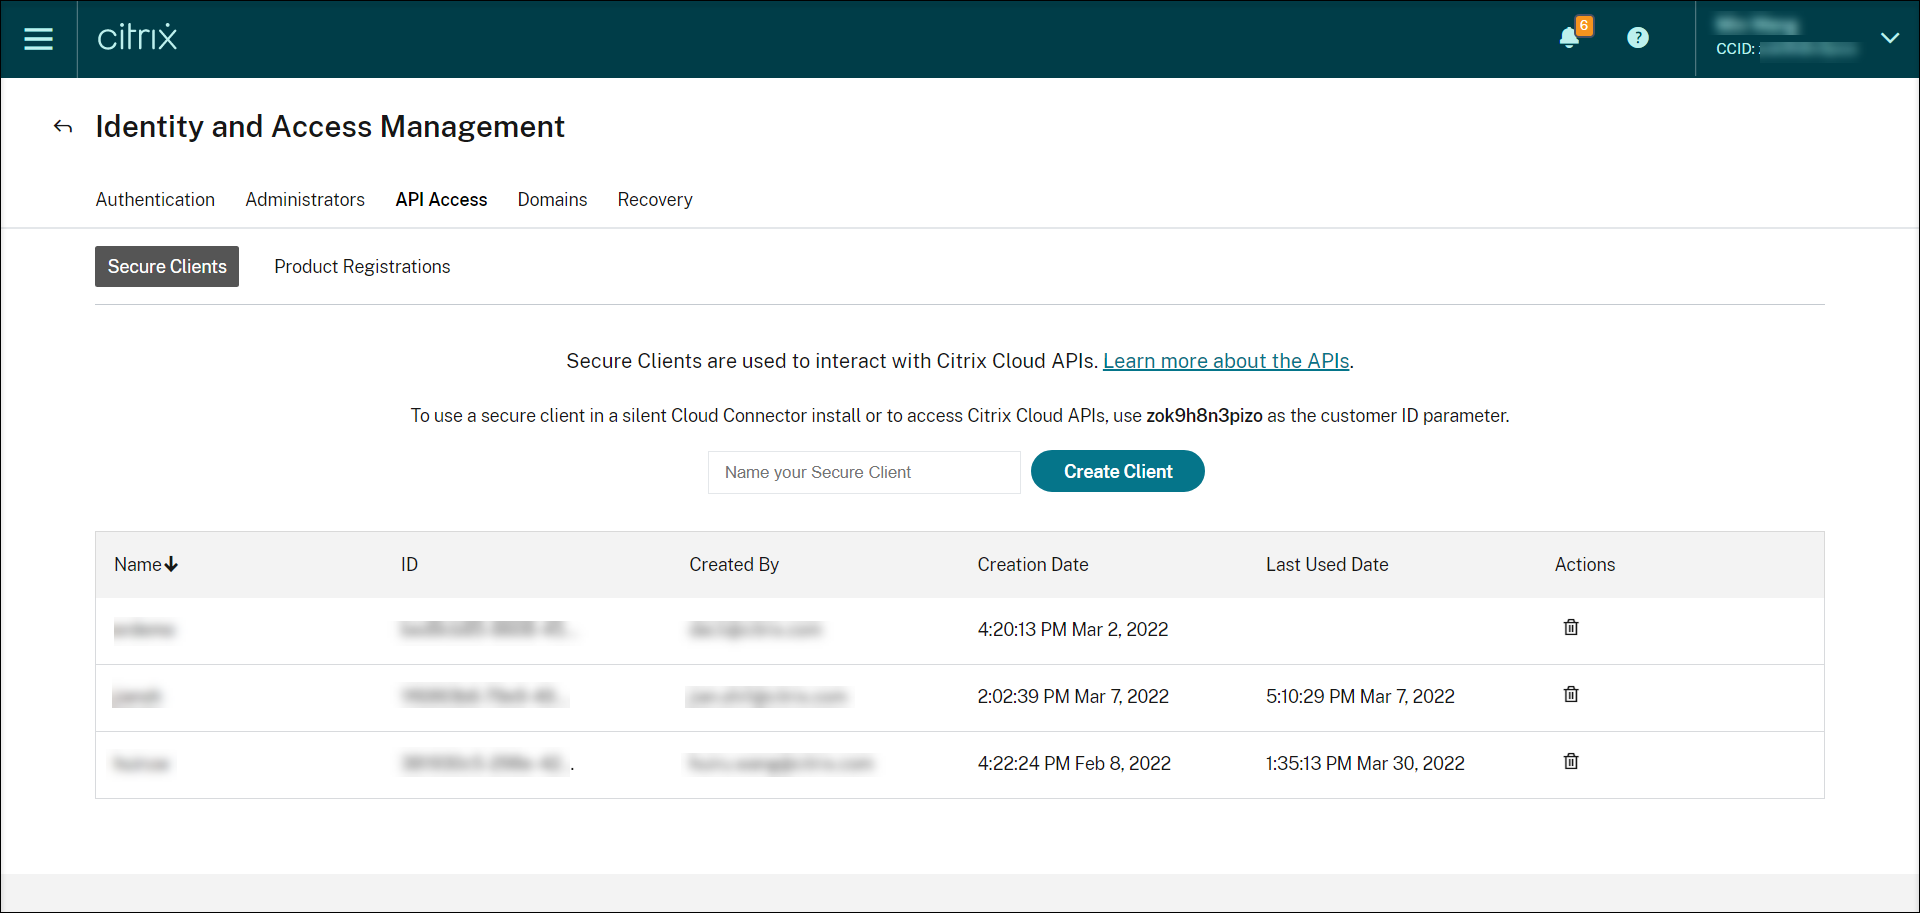The width and height of the screenshot is (1920, 913).
Task: Switch to the Authentication tab
Action: coord(155,200)
